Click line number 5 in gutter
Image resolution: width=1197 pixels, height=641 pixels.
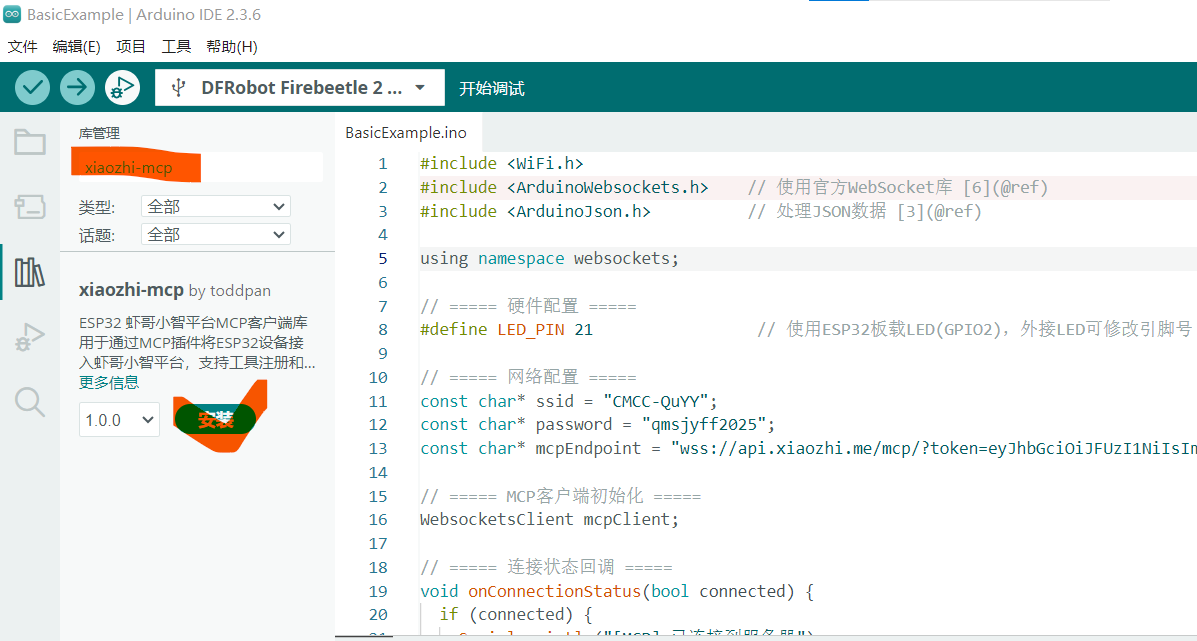(382, 258)
